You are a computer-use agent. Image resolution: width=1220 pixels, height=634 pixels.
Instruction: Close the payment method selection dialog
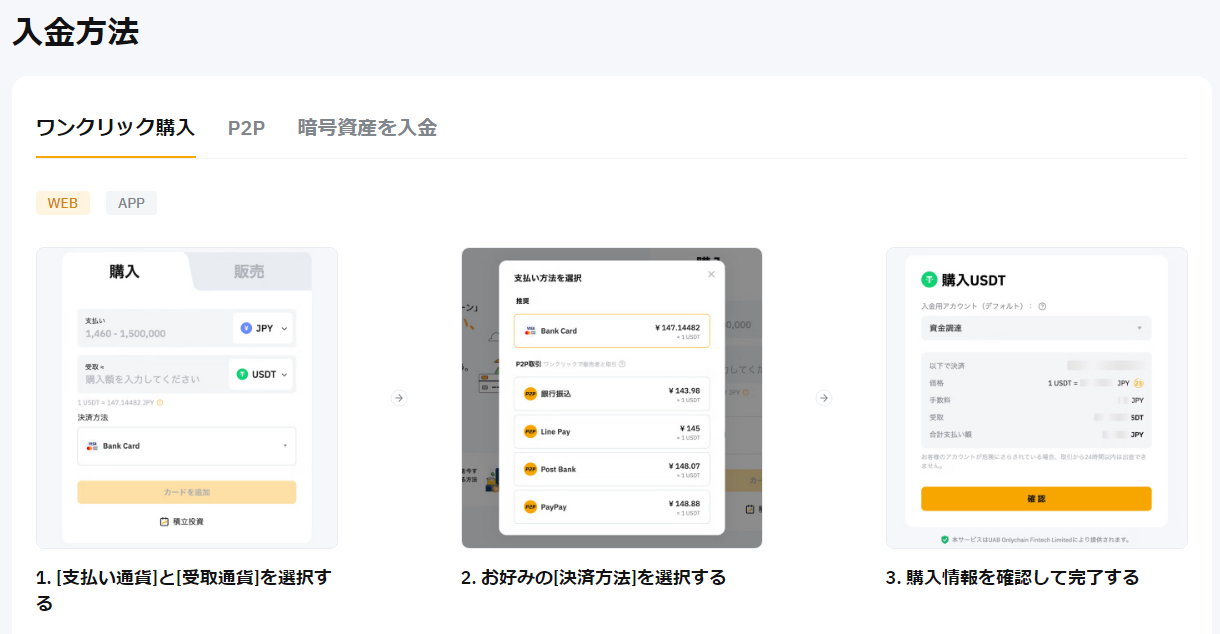(x=711, y=274)
